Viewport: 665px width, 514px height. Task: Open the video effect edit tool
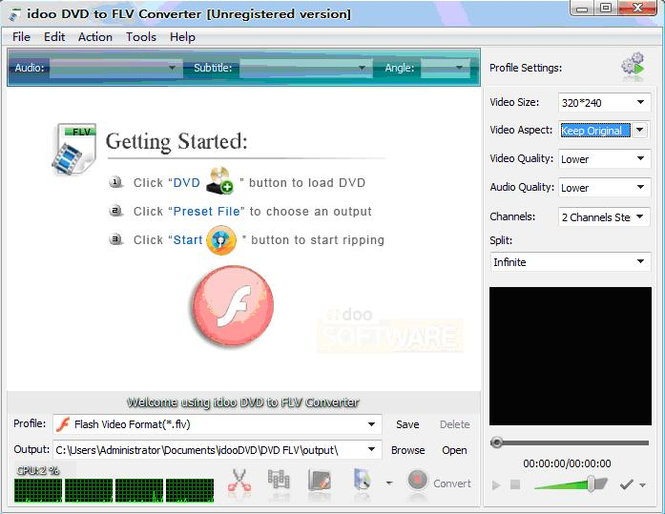[319, 480]
